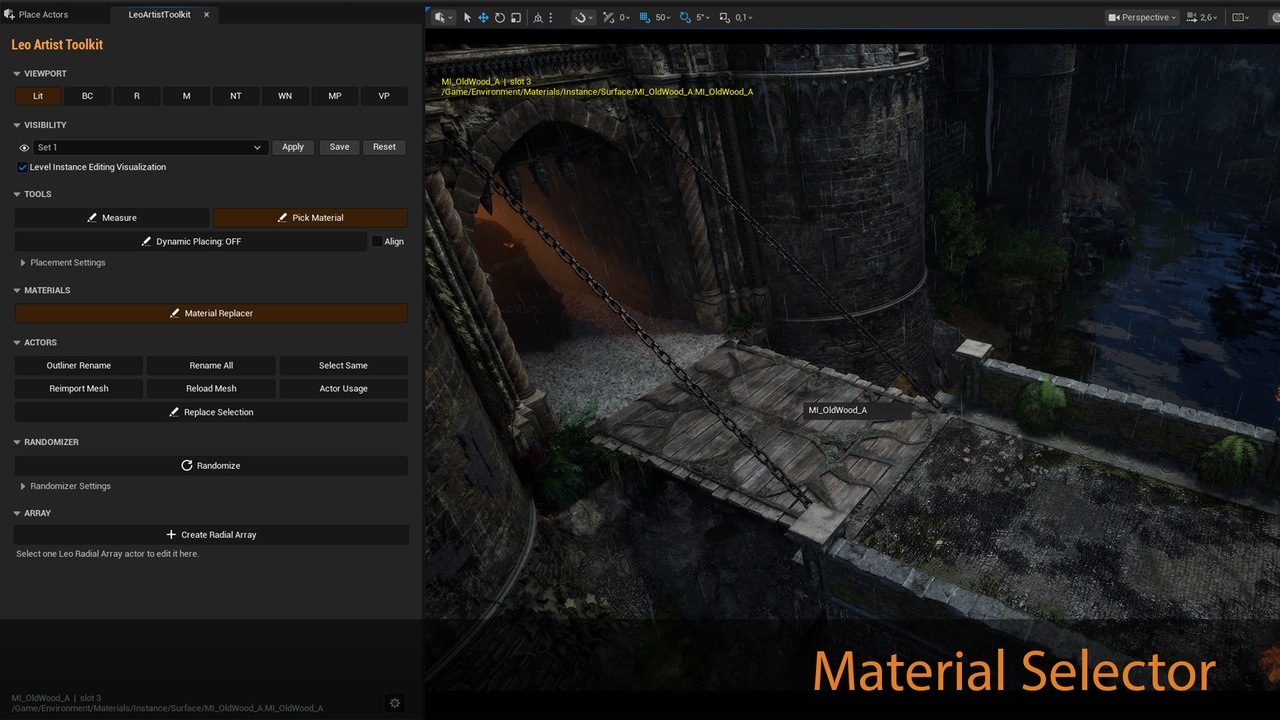Toggle Level Instance Editing Visualization checkbox
The height and width of the screenshot is (720, 1280).
click(x=22, y=167)
